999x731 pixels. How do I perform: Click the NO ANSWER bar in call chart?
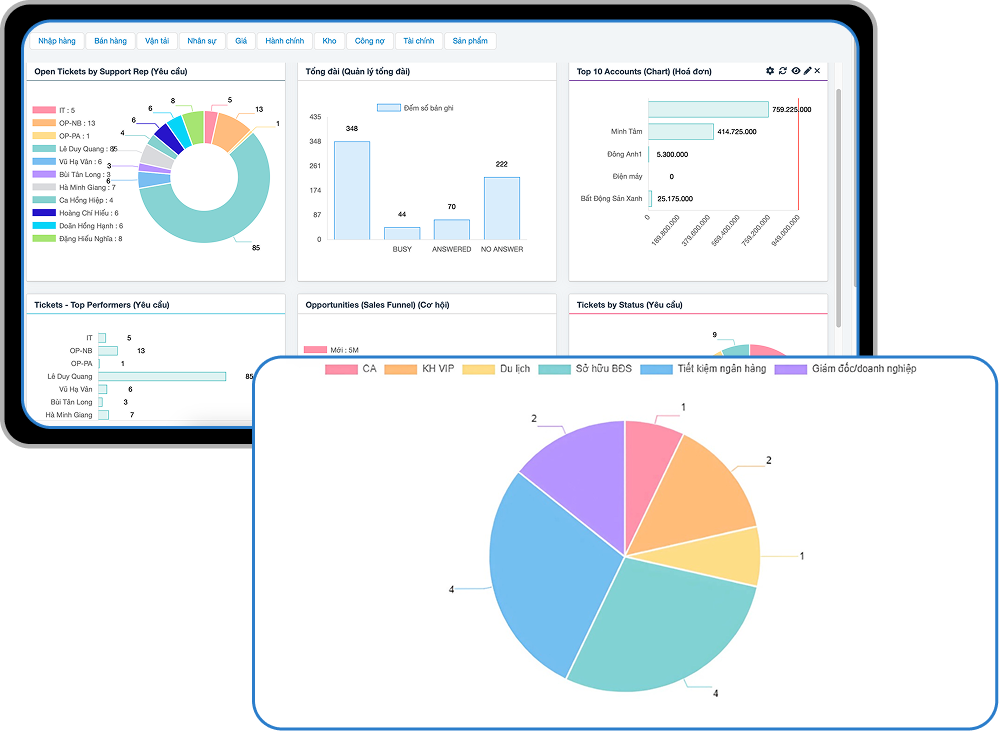pyautogui.click(x=501, y=208)
